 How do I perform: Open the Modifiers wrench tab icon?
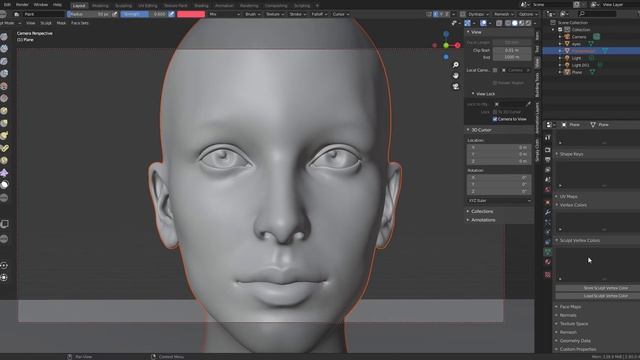pos(548,212)
